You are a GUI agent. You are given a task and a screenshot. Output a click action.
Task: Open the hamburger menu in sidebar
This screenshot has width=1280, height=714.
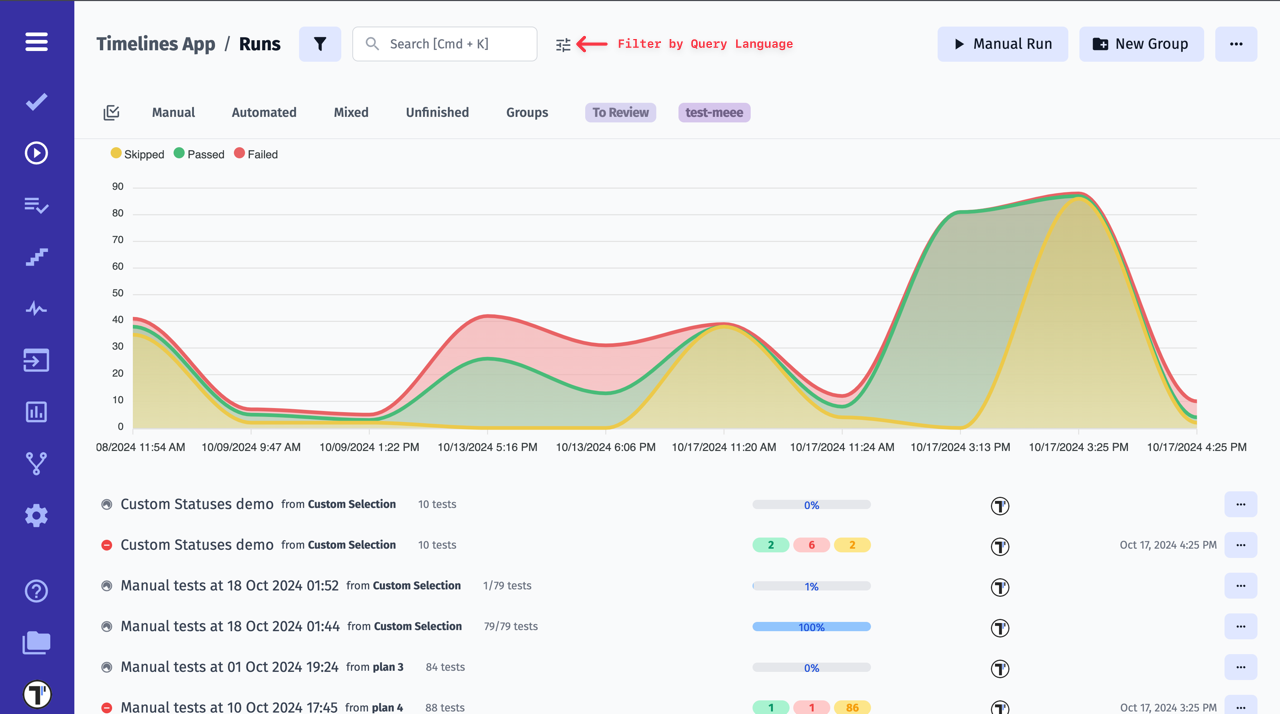[x=36, y=42]
